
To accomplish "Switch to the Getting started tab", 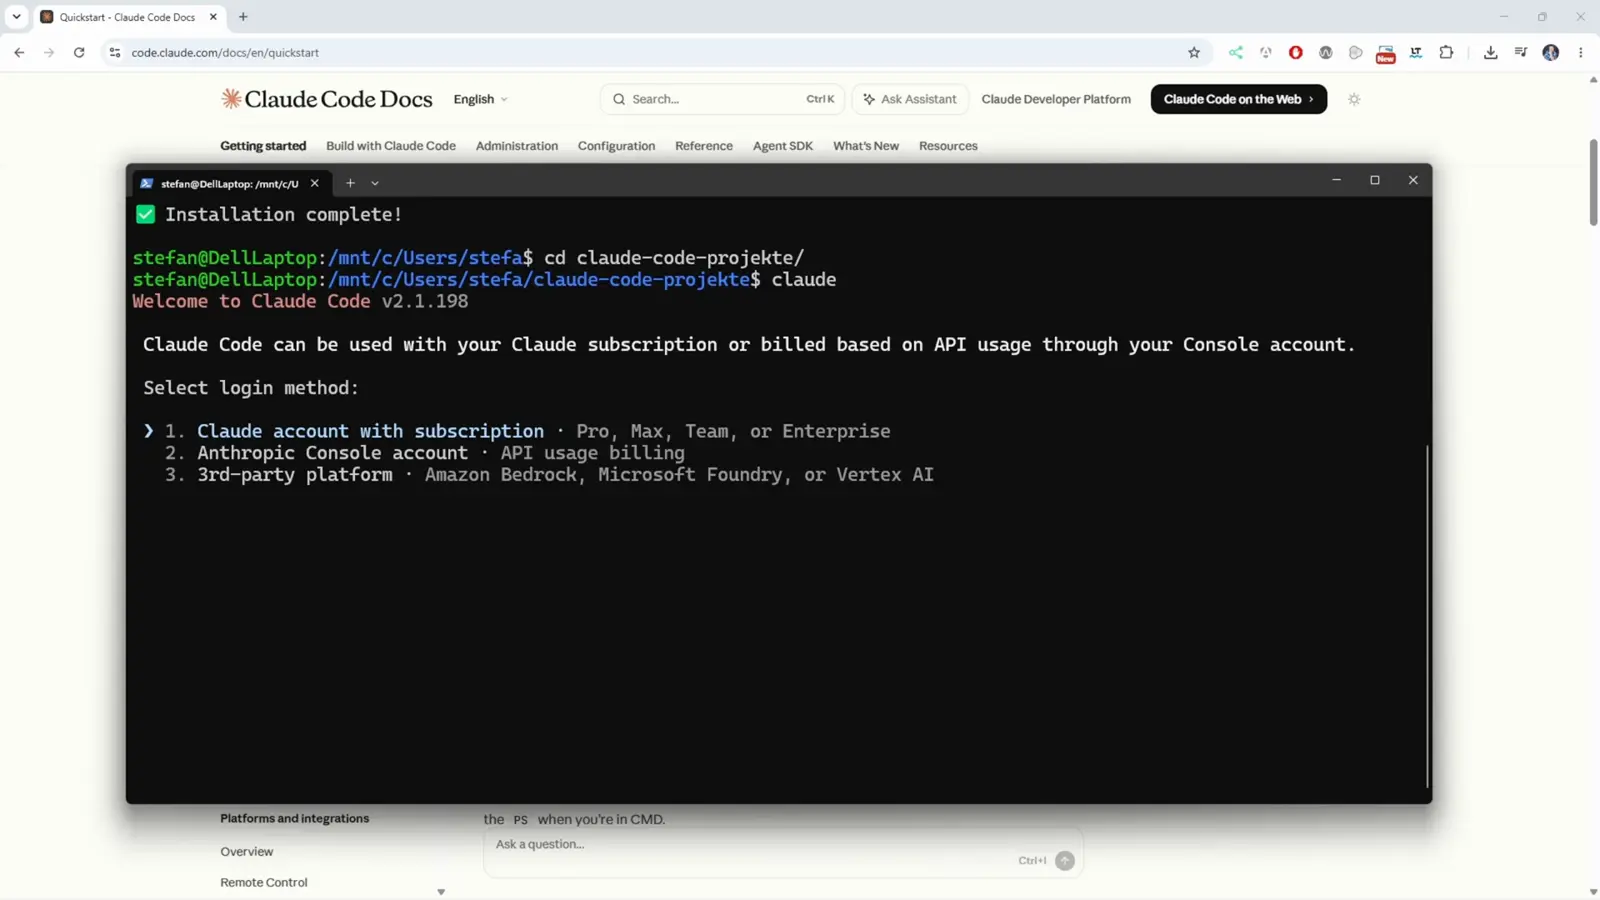I will 263,146.
